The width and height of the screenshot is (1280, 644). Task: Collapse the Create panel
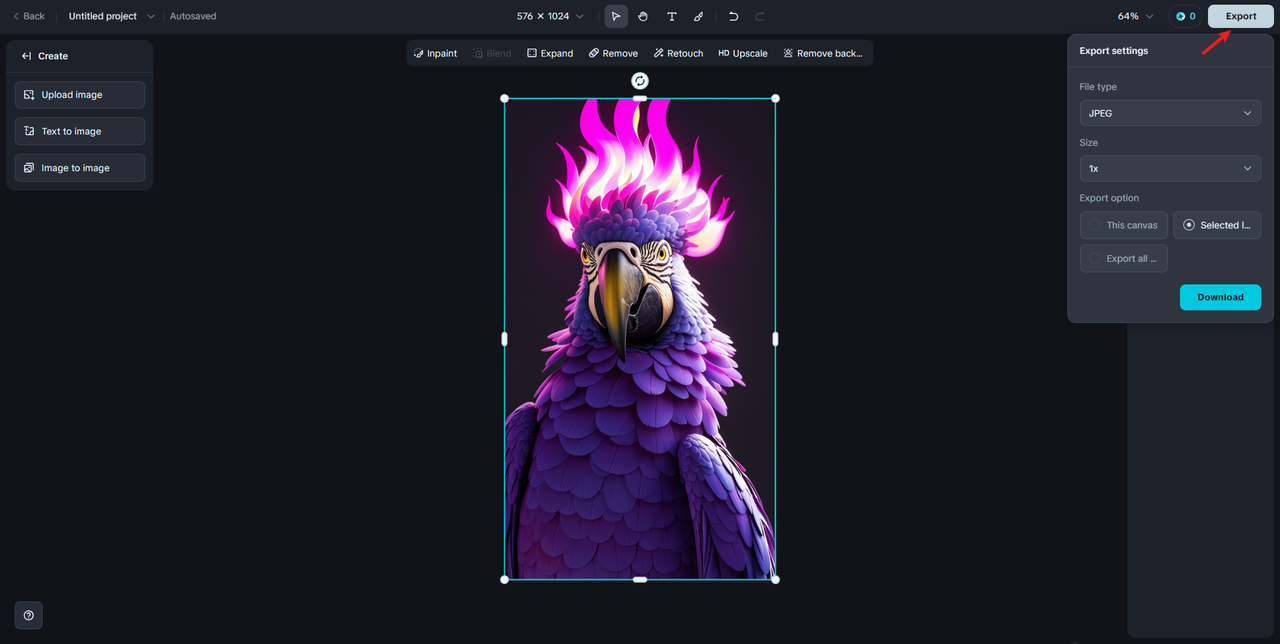[27, 56]
